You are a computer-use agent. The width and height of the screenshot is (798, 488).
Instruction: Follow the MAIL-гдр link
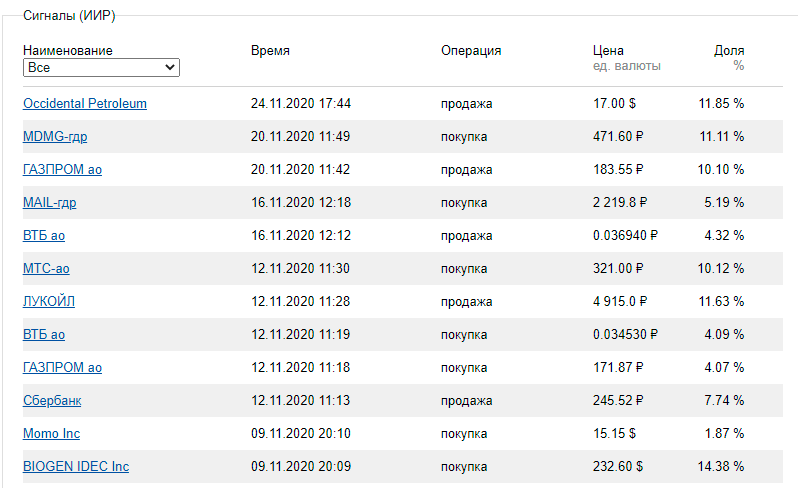pyautogui.click(x=50, y=203)
